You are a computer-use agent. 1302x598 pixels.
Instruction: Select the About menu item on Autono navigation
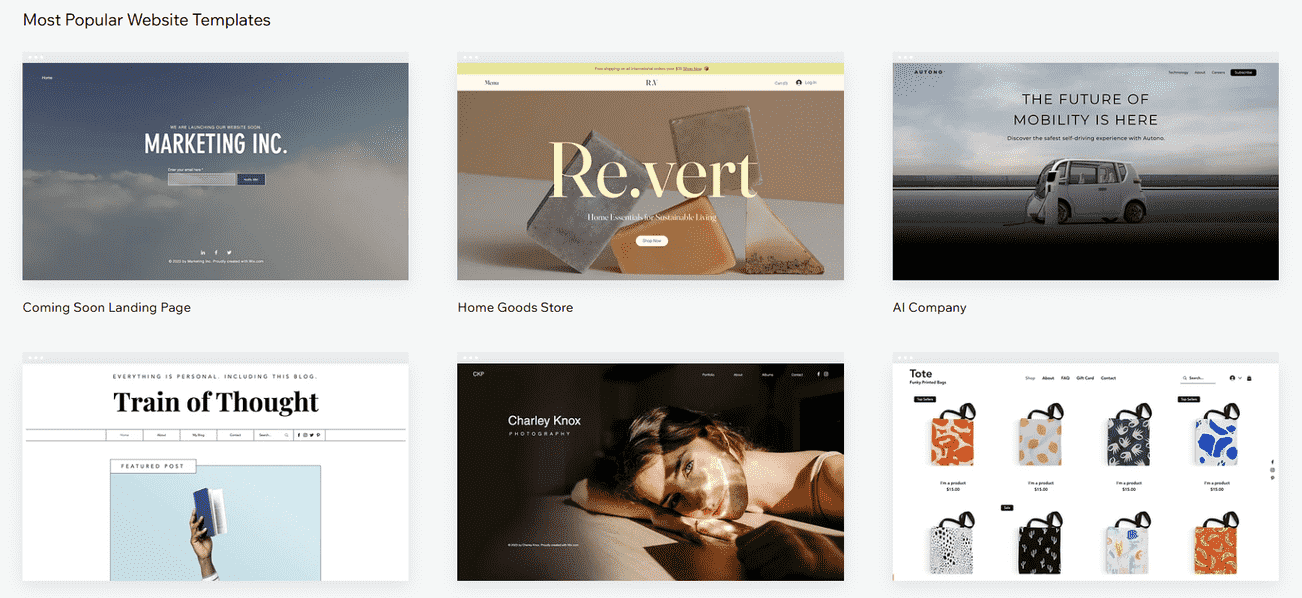point(1200,72)
